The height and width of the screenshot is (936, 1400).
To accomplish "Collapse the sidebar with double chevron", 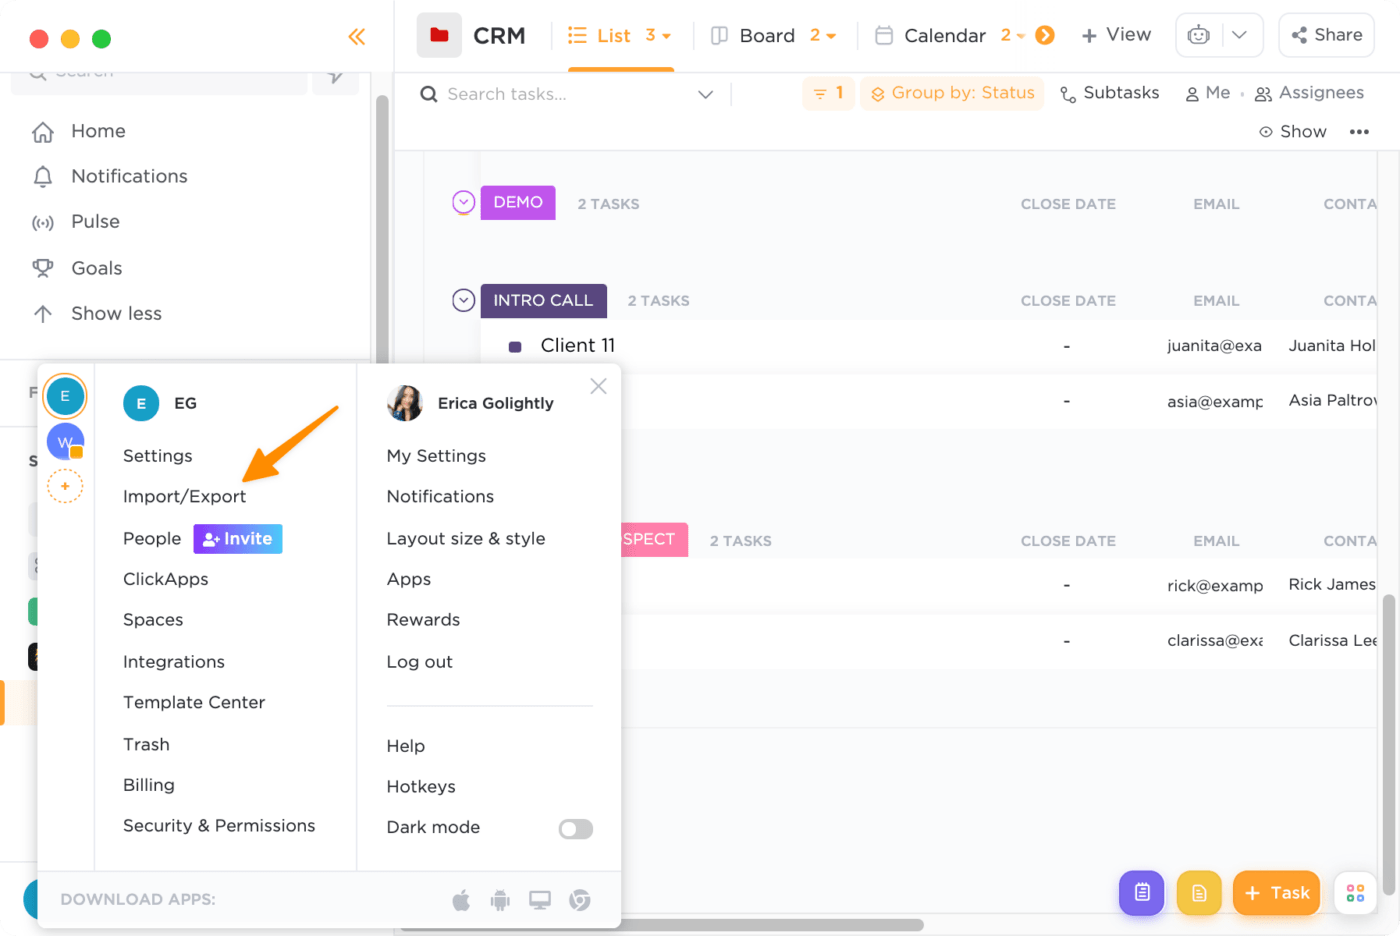I will [x=356, y=37].
